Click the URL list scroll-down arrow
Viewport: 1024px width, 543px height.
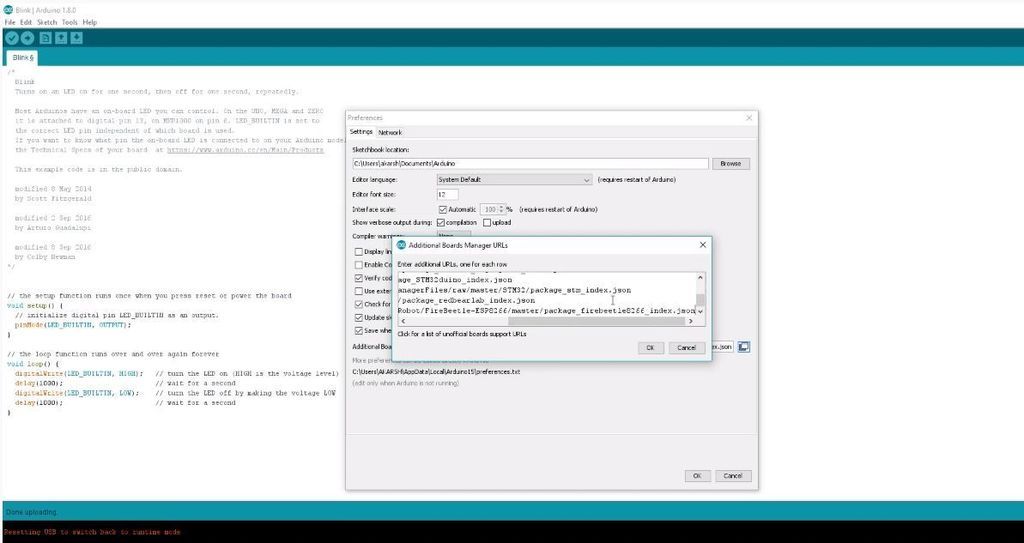pyautogui.click(x=700, y=311)
